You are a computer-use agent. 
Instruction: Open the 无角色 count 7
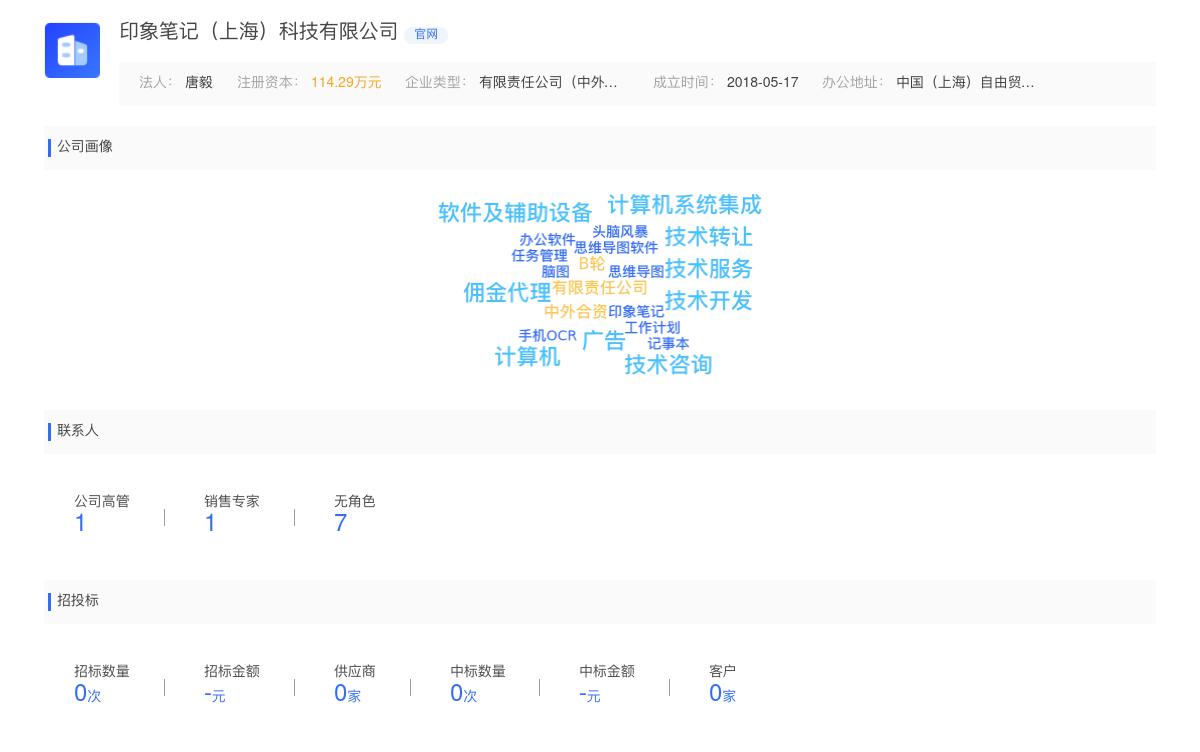(x=340, y=523)
